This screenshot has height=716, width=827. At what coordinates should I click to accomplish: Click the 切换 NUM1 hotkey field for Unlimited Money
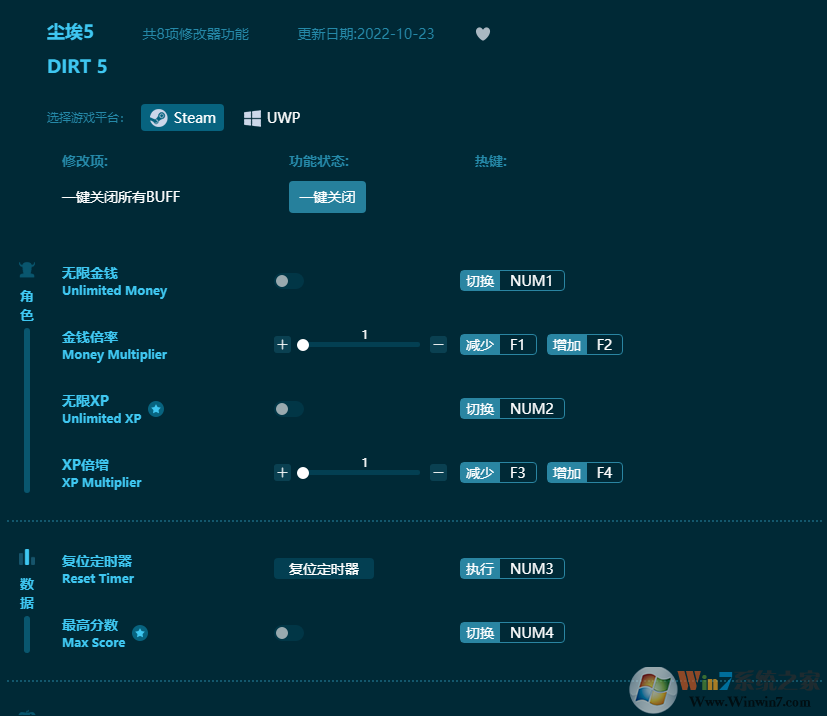[512, 280]
